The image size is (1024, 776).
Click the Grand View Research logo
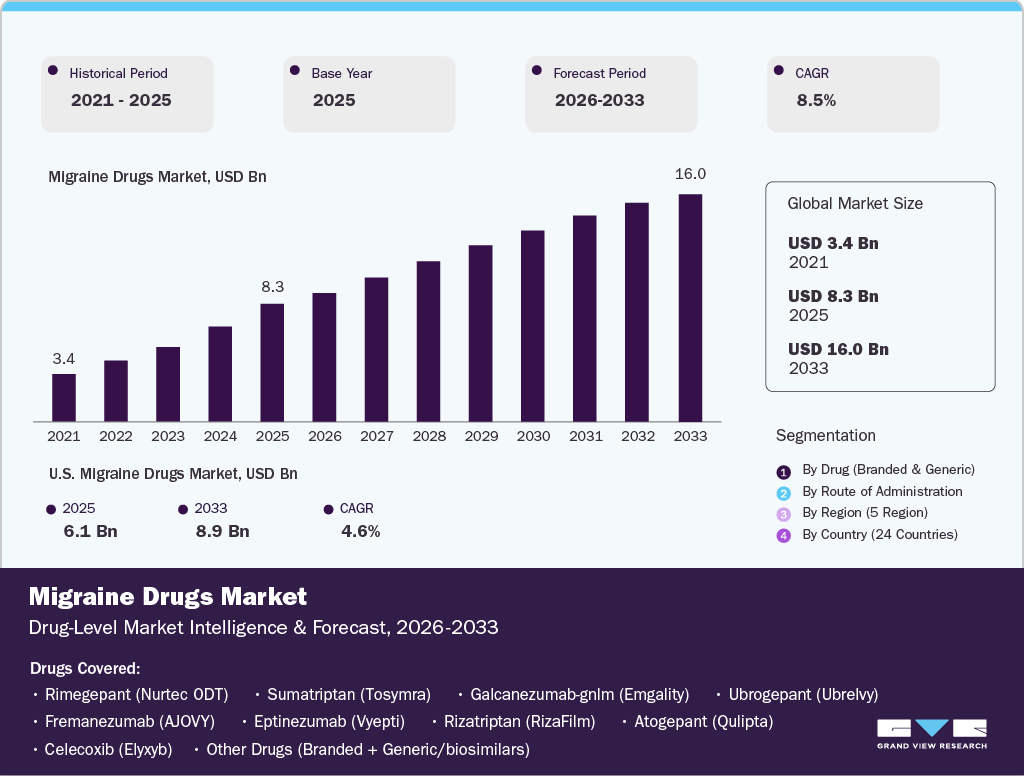pos(932,734)
